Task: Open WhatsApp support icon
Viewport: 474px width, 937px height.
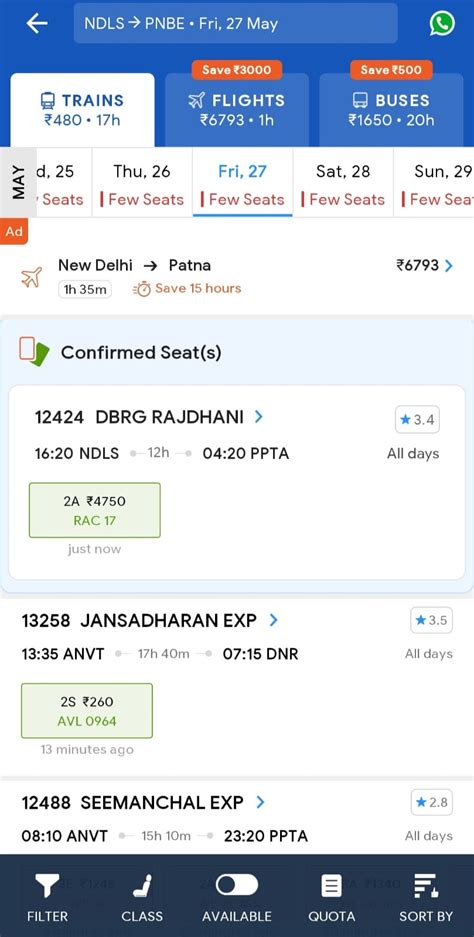Action: point(442,24)
